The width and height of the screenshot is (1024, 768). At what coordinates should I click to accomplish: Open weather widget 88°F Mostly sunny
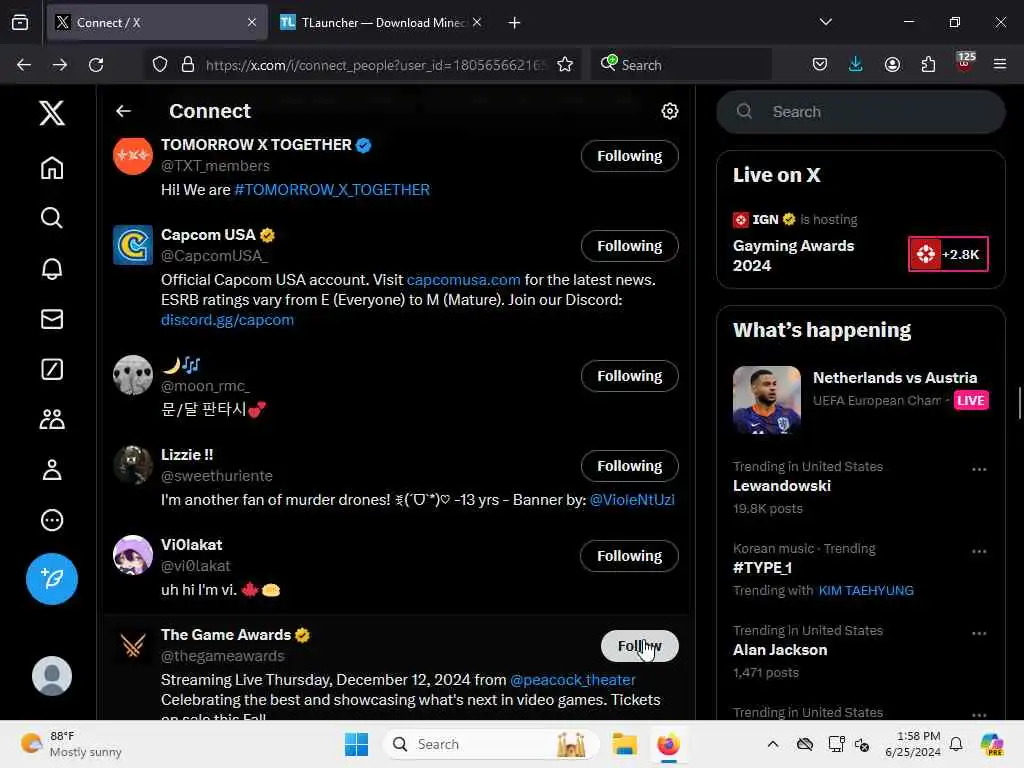(x=71, y=744)
